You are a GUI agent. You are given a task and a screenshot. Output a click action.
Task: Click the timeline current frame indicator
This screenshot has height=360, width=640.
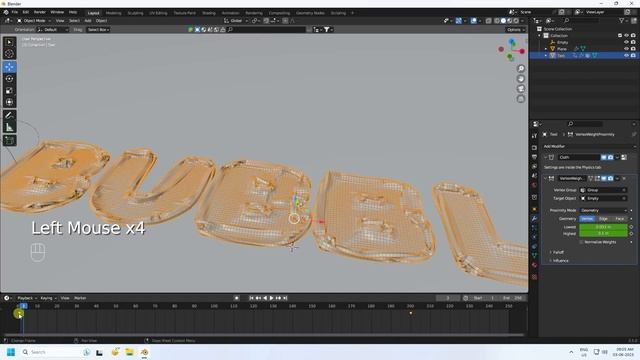[x=24, y=306]
